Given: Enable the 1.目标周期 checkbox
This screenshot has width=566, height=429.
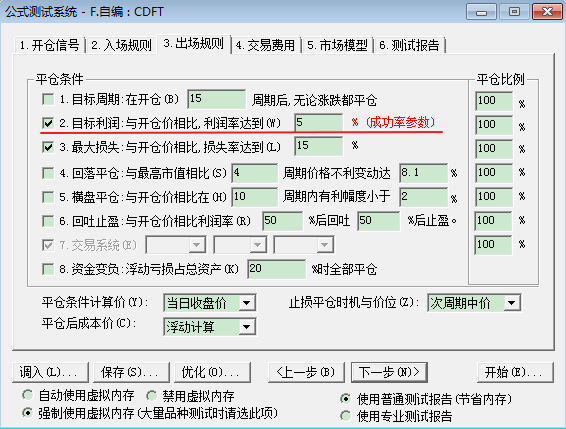Looking at the screenshot, I should (48, 99).
